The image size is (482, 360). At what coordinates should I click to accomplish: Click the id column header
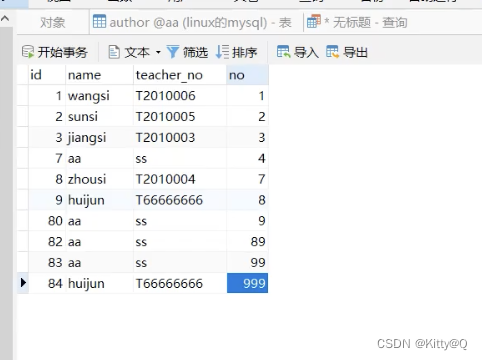click(x=47, y=75)
